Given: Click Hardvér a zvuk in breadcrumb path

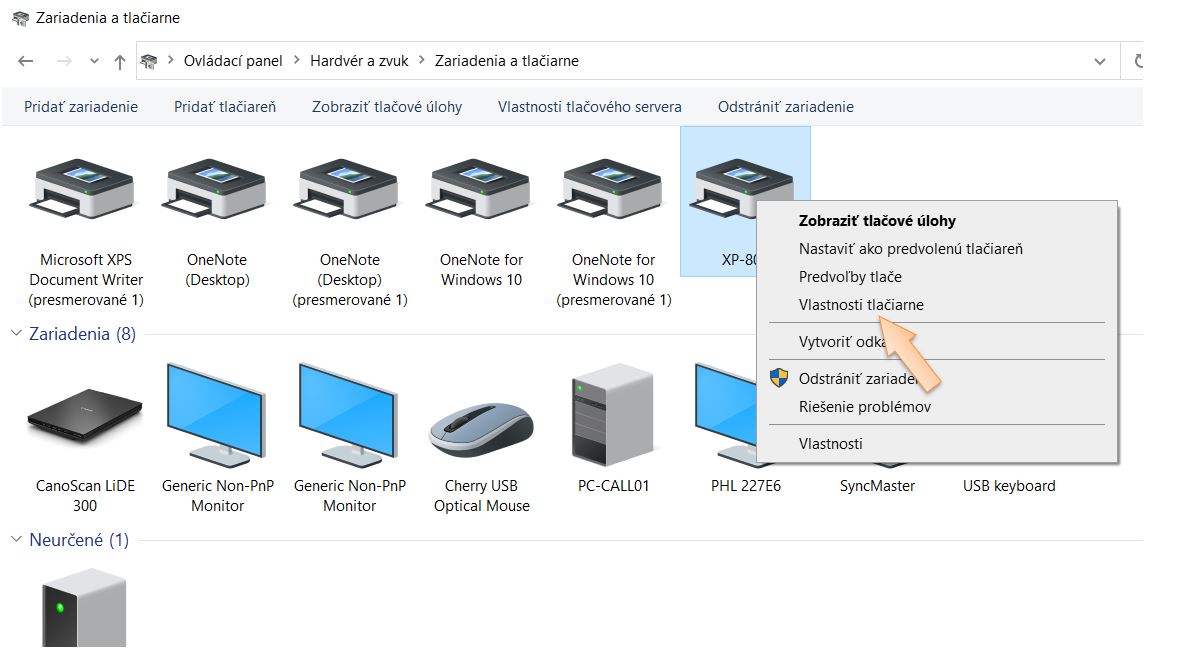Looking at the screenshot, I should [x=359, y=61].
